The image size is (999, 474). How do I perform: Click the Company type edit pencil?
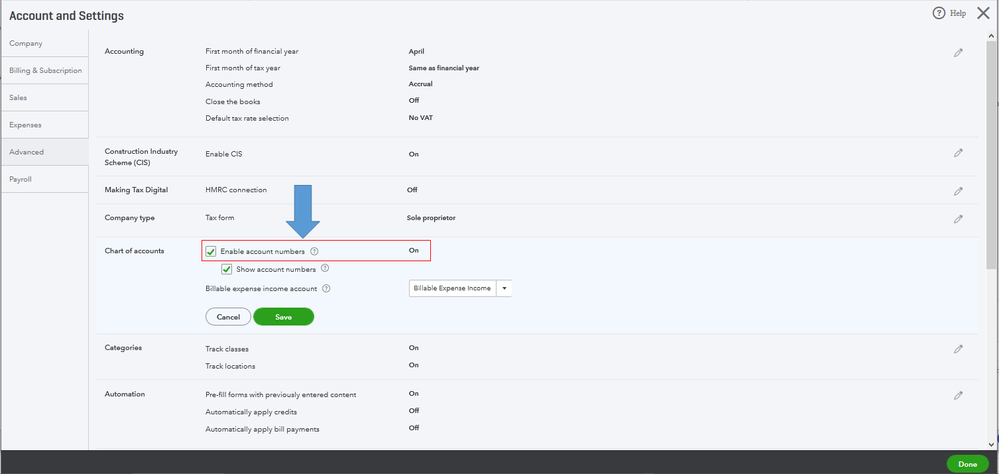(958, 219)
